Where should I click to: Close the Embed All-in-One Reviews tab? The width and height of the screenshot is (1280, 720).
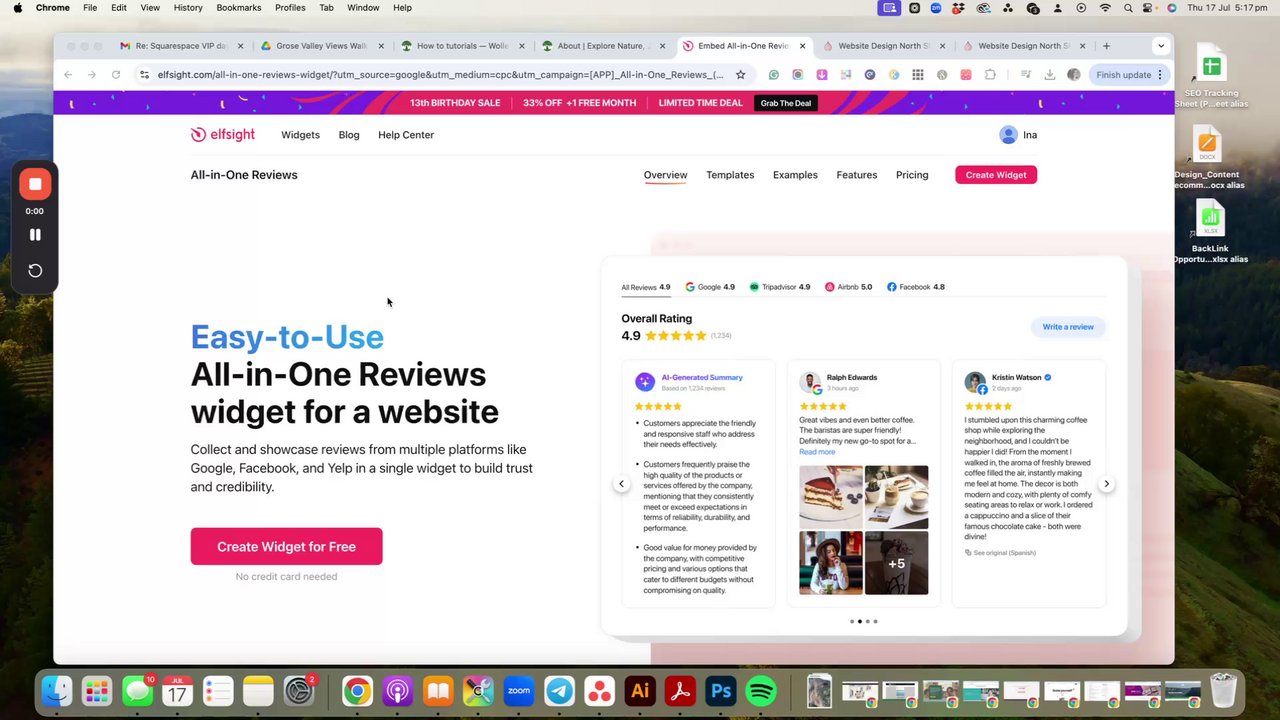[802, 46]
